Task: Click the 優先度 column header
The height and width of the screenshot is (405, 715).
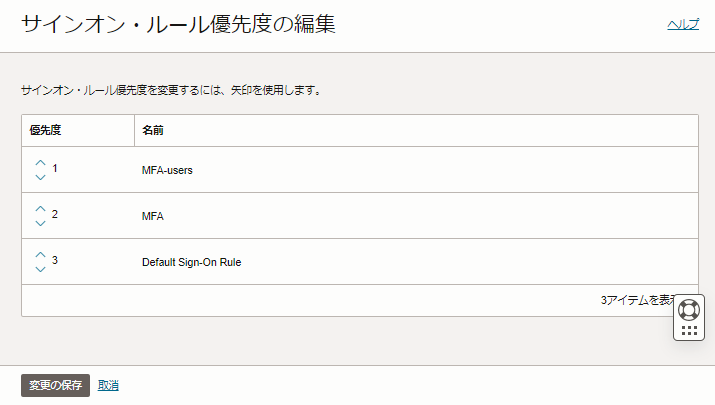Action: [47, 130]
